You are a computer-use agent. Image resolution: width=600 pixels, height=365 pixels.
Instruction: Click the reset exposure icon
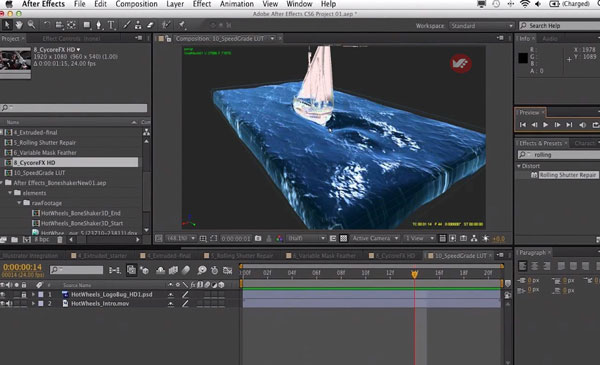pyautogui.click(x=486, y=238)
